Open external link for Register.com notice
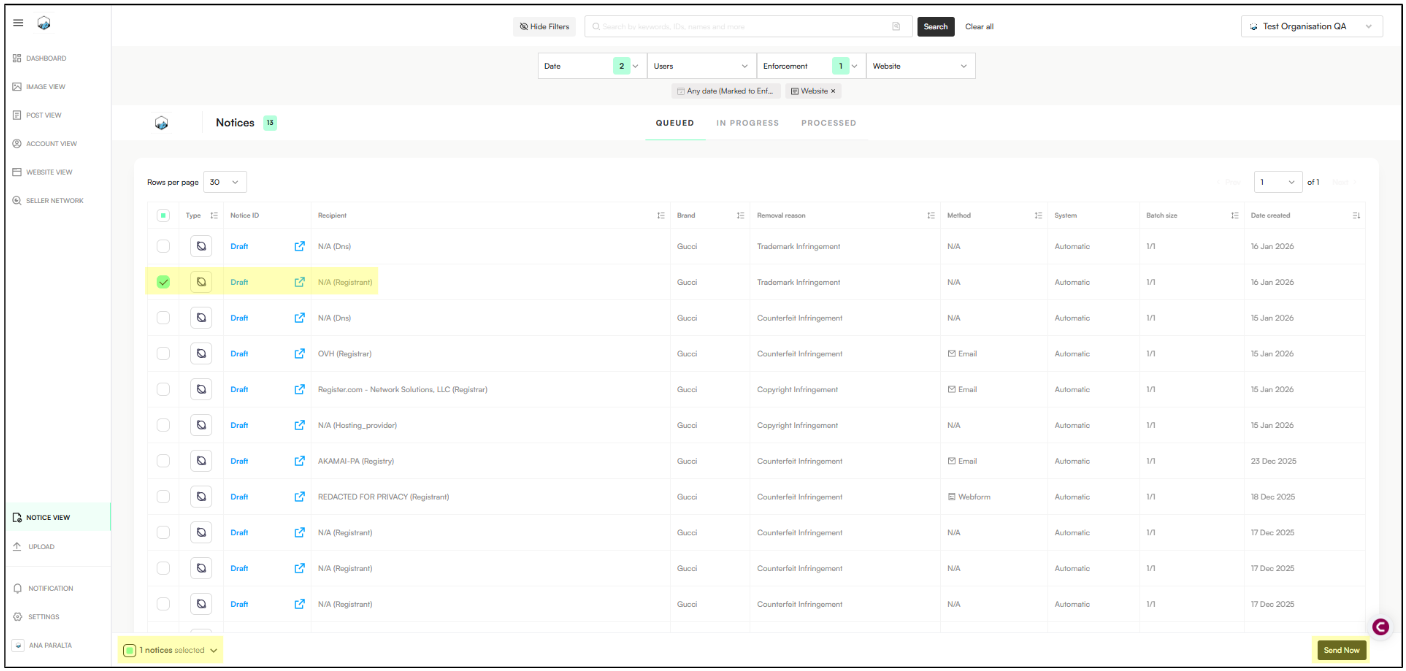This screenshot has height=671, width=1406. [299, 389]
